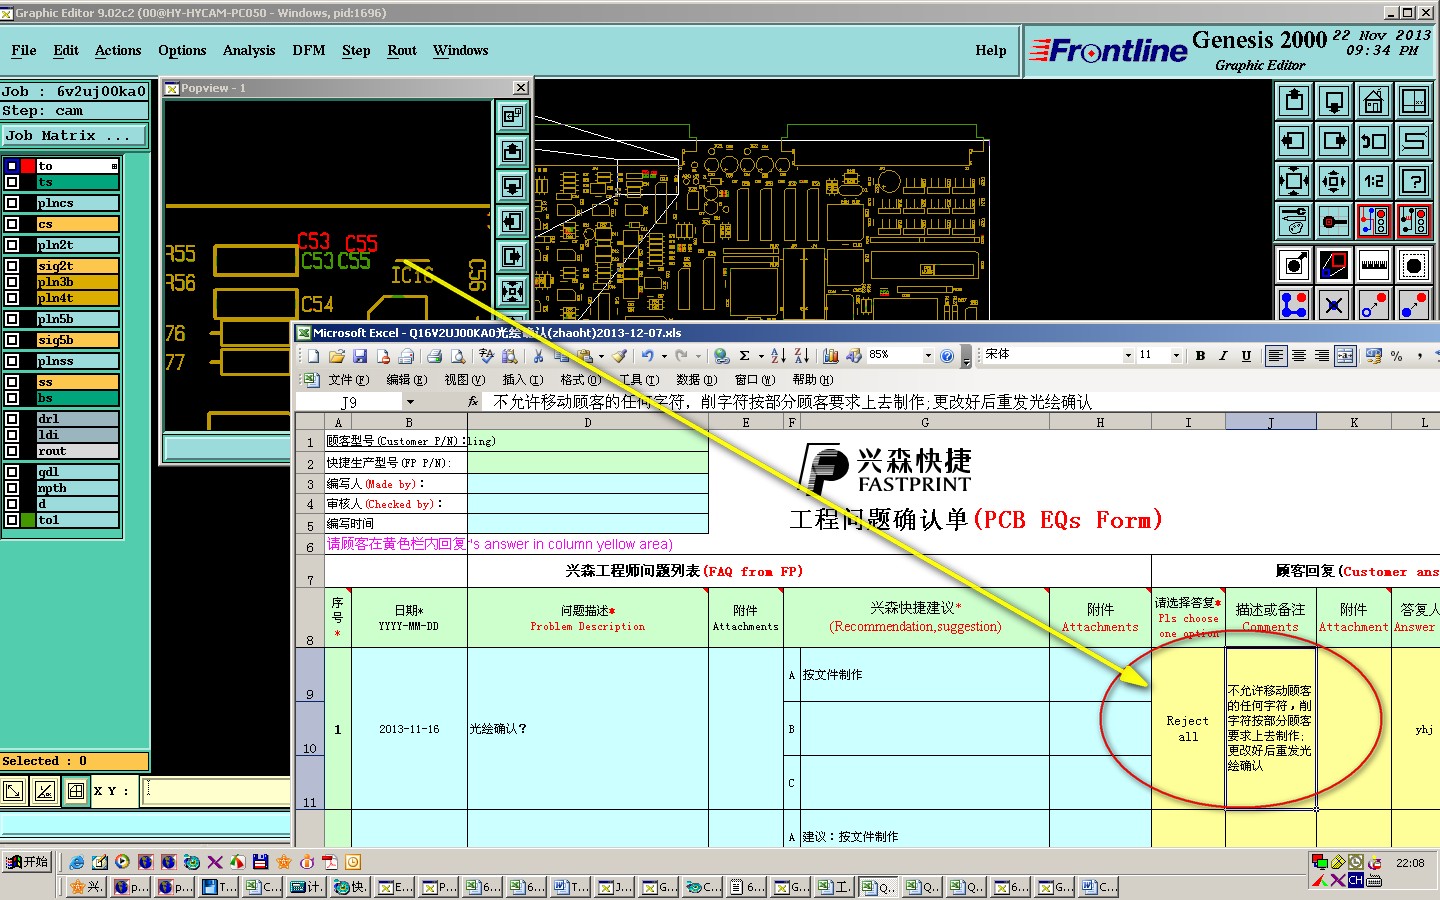Open the Excel zoom 85% dropdown
The image size is (1440, 900).
928,356
